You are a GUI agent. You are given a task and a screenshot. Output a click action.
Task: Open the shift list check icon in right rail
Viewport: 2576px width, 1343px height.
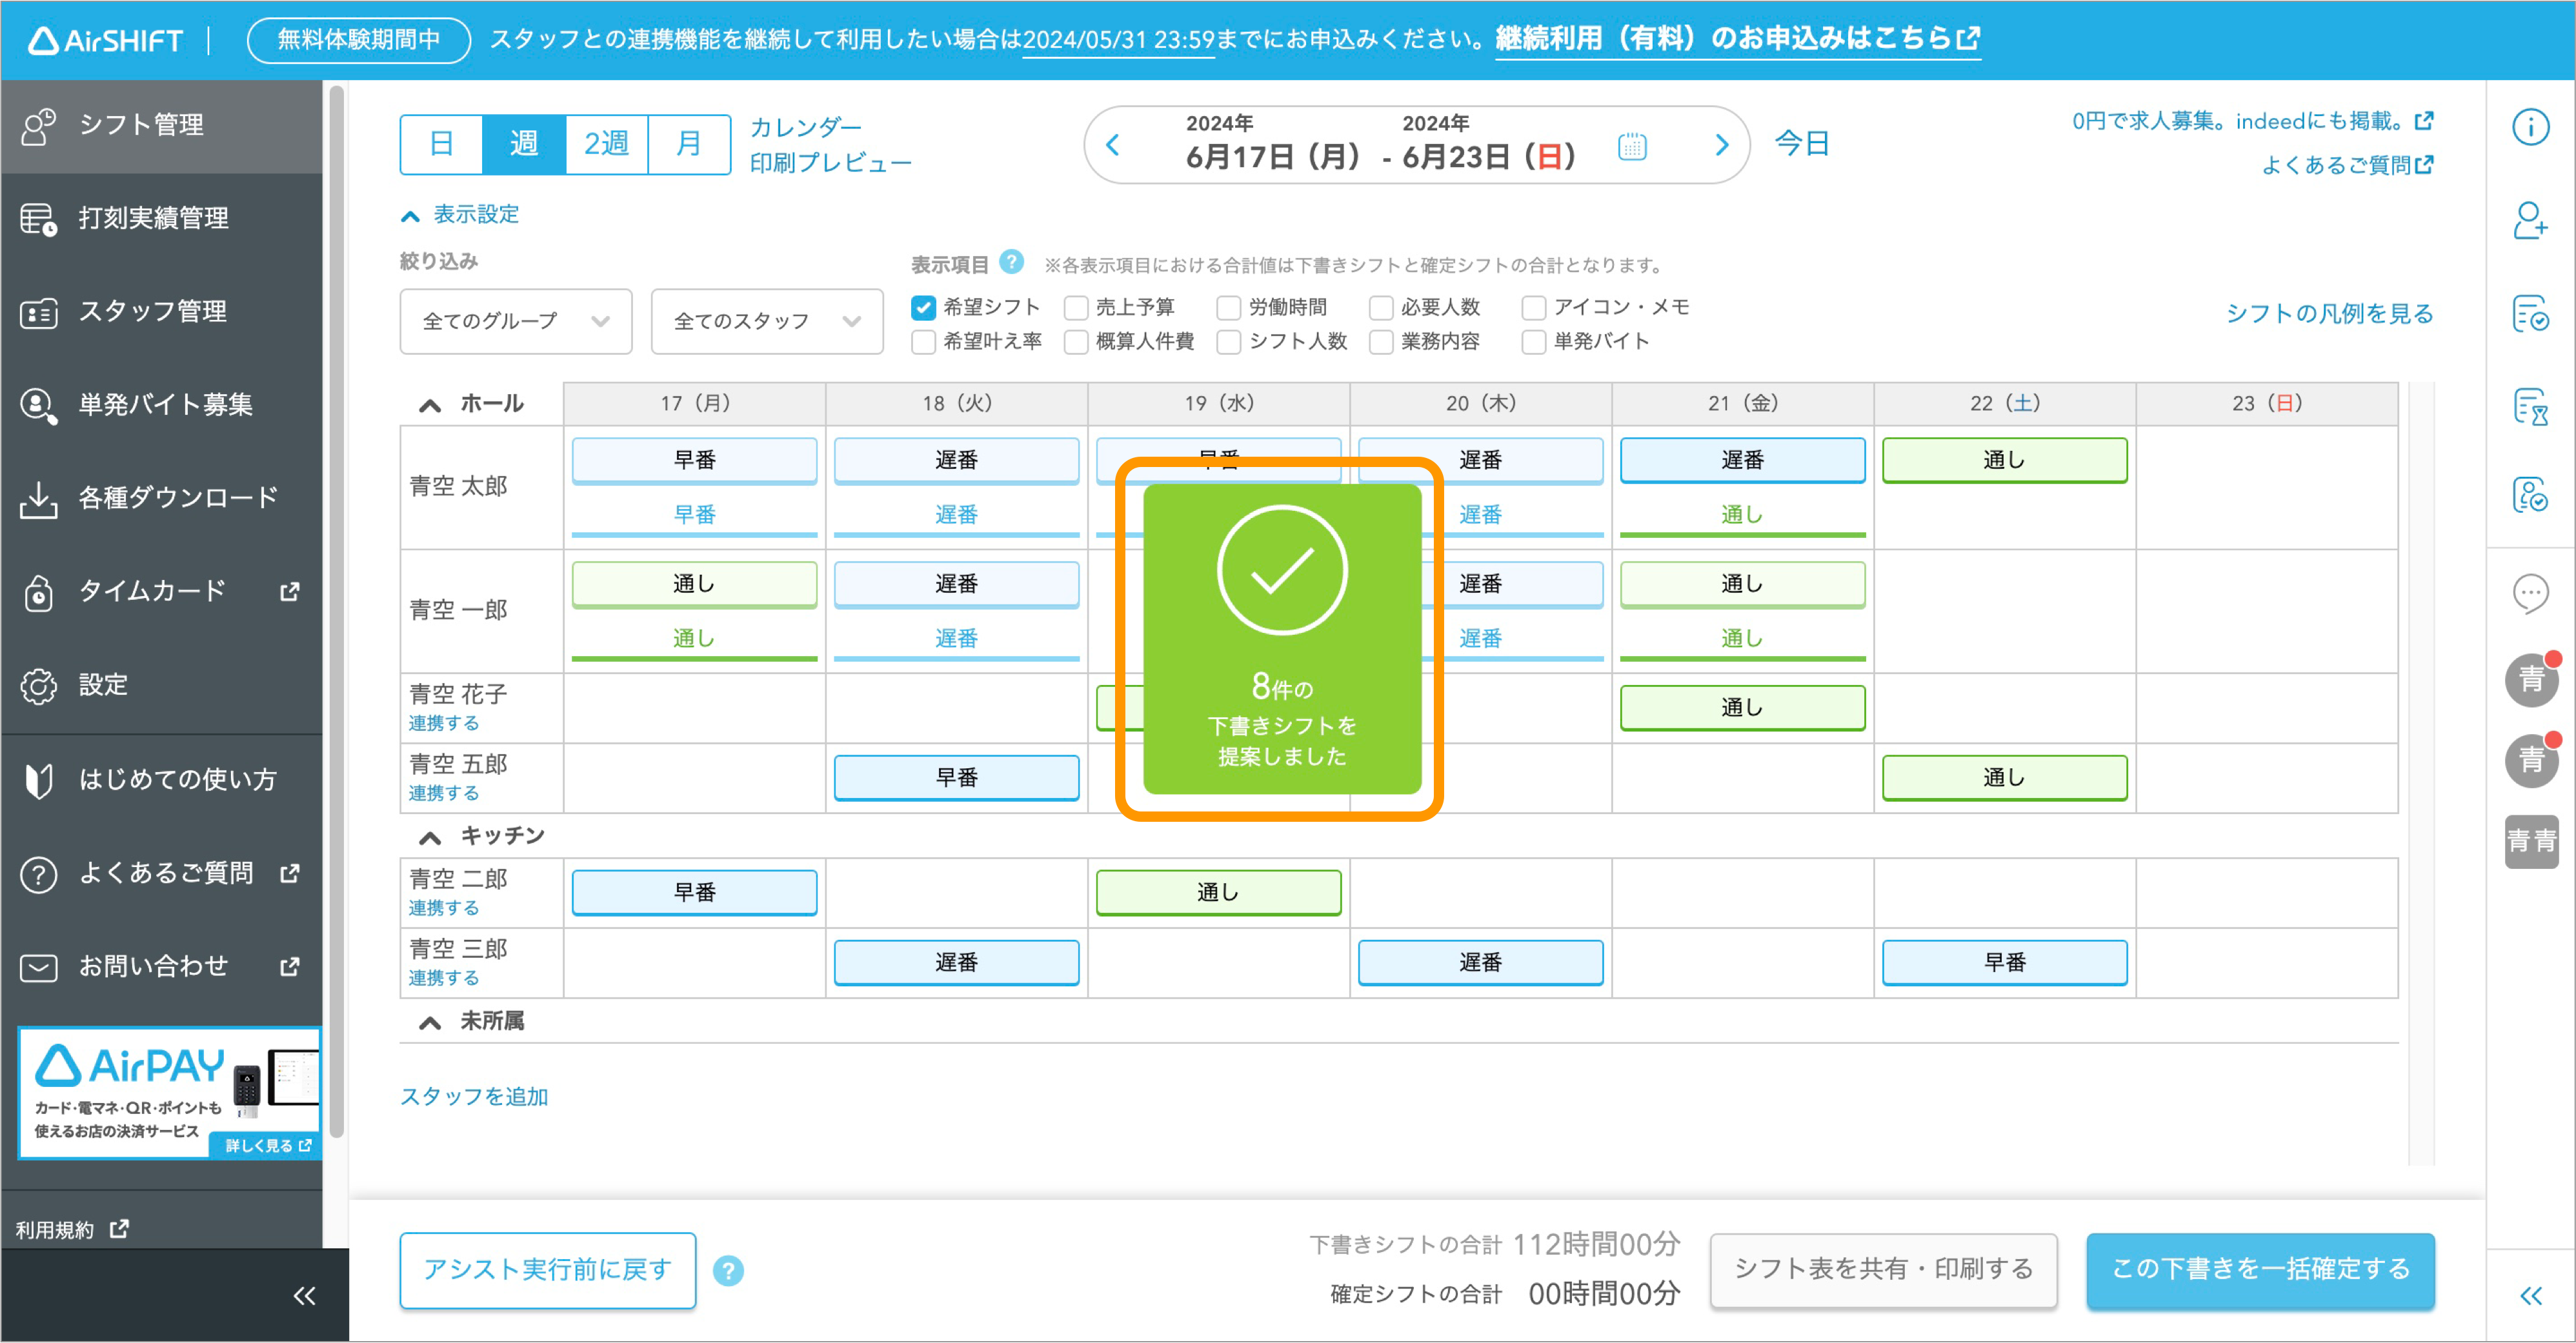click(2530, 313)
